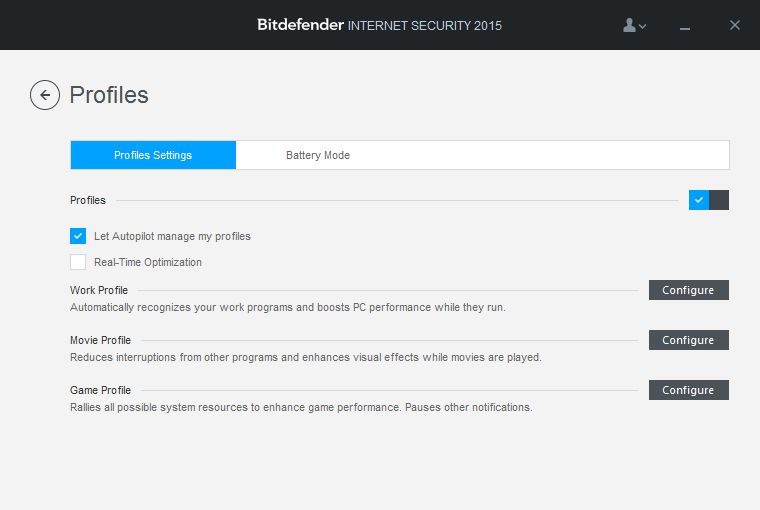
Task: Click the 'Let Autopilot manage my profiles' label
Action: point(172,237)
